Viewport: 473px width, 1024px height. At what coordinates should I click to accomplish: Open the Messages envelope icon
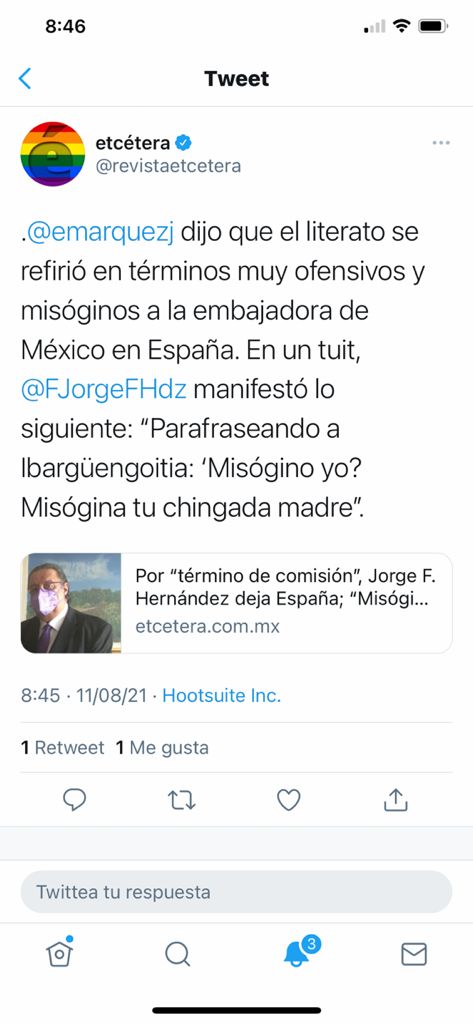coord(414,954)
